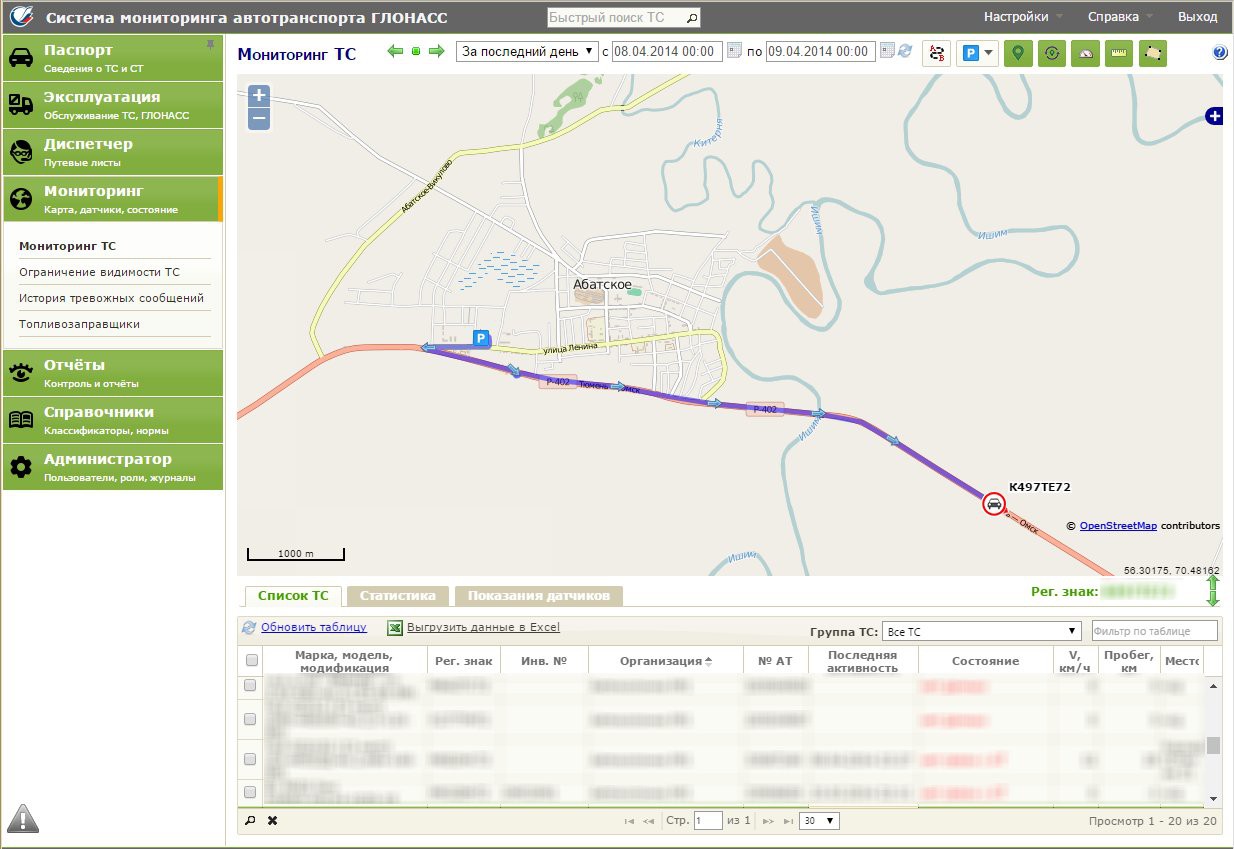1234x849 pixels.
Task: Check the last visible vehicle row checkbox
Action: pos(251,792)
